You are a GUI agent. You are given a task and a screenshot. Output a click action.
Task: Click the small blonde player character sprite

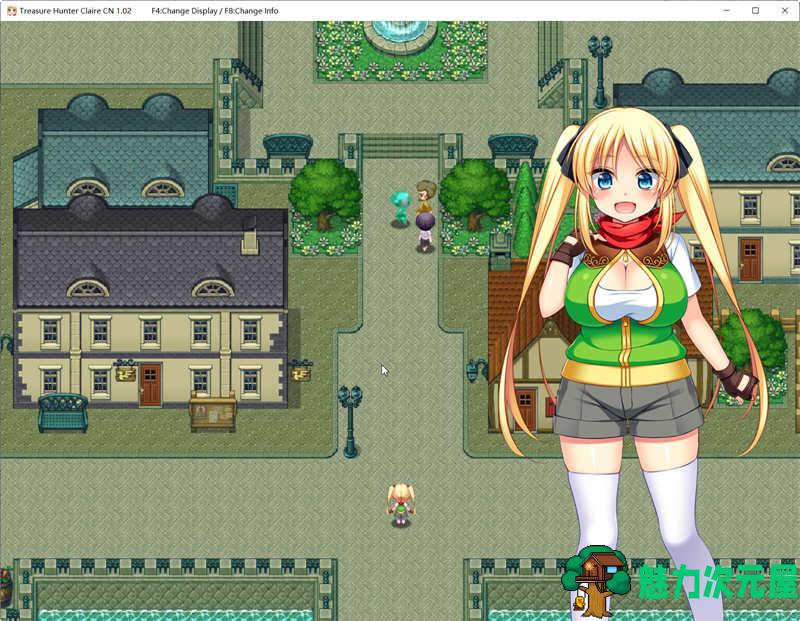coord(401,505)
